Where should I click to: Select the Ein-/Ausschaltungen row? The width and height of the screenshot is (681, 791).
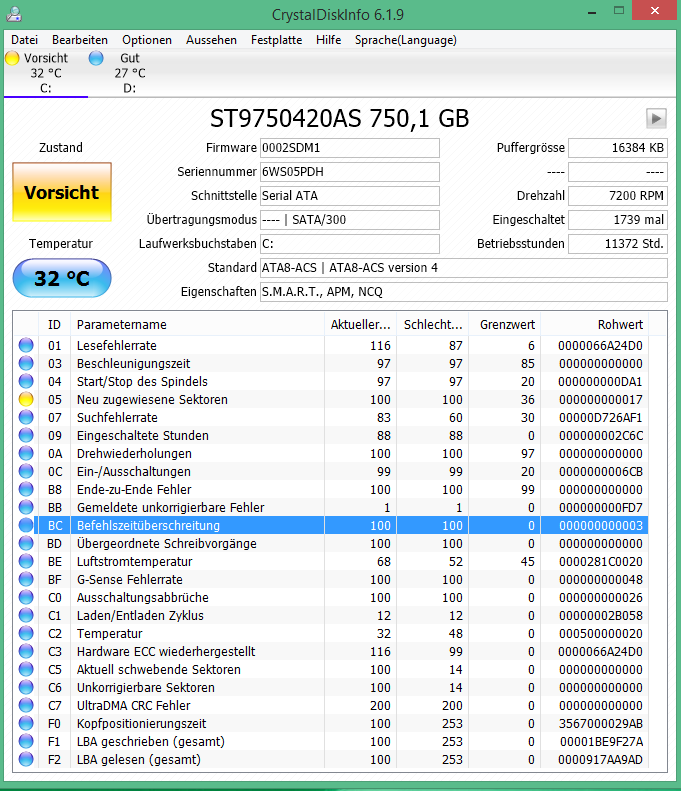(x=332, y=471)
